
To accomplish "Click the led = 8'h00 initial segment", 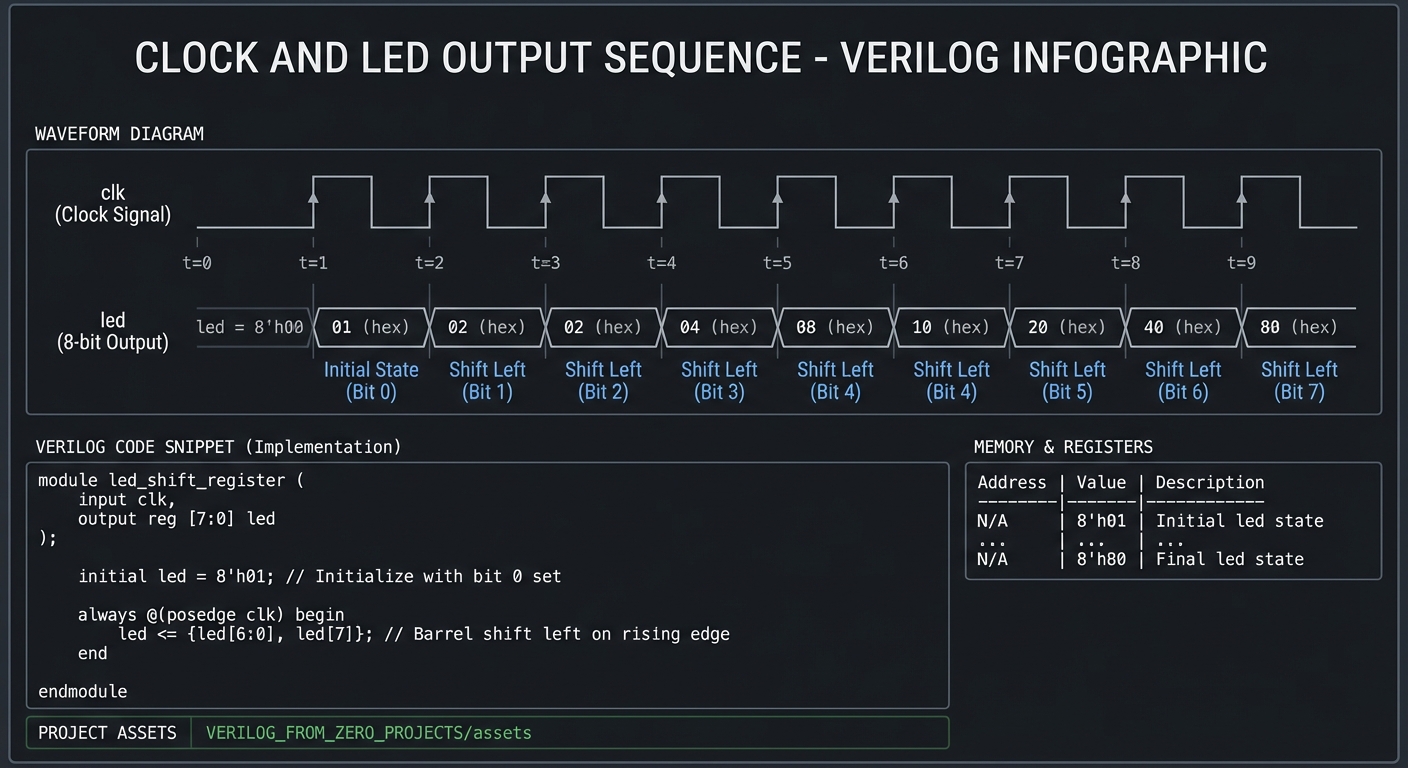I will coord(251,326).
